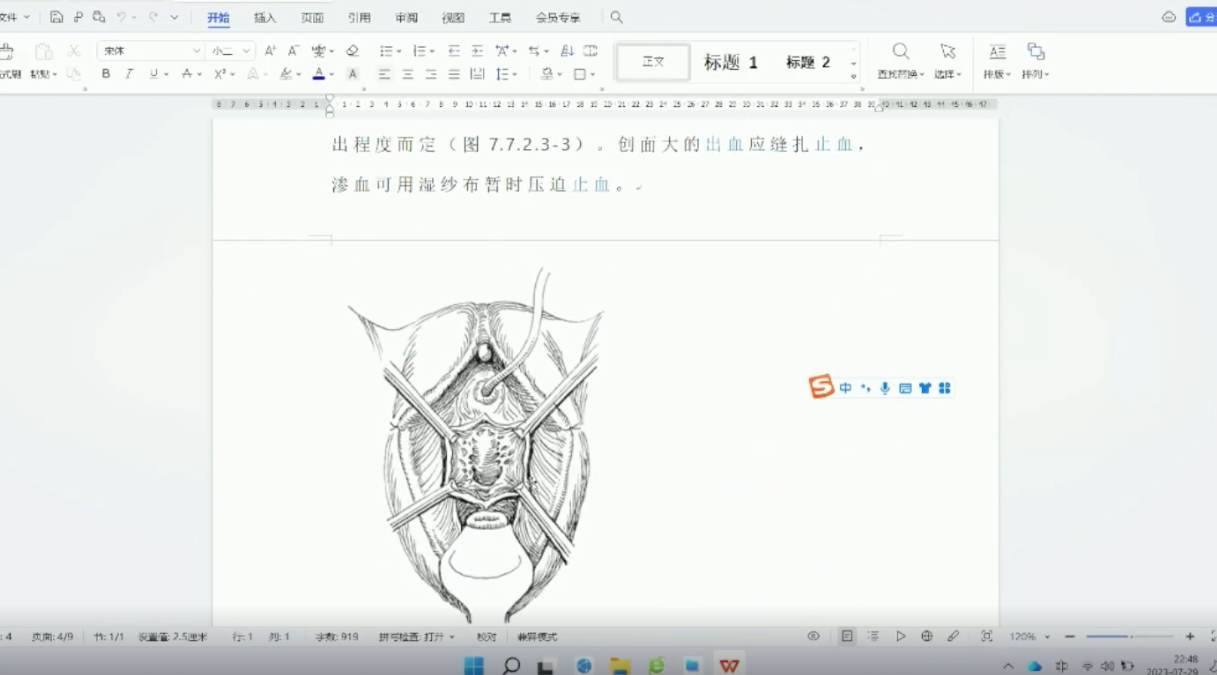Toggle eye protection mode in status bar
The image size is (1217, 675).
click(813, 636)
